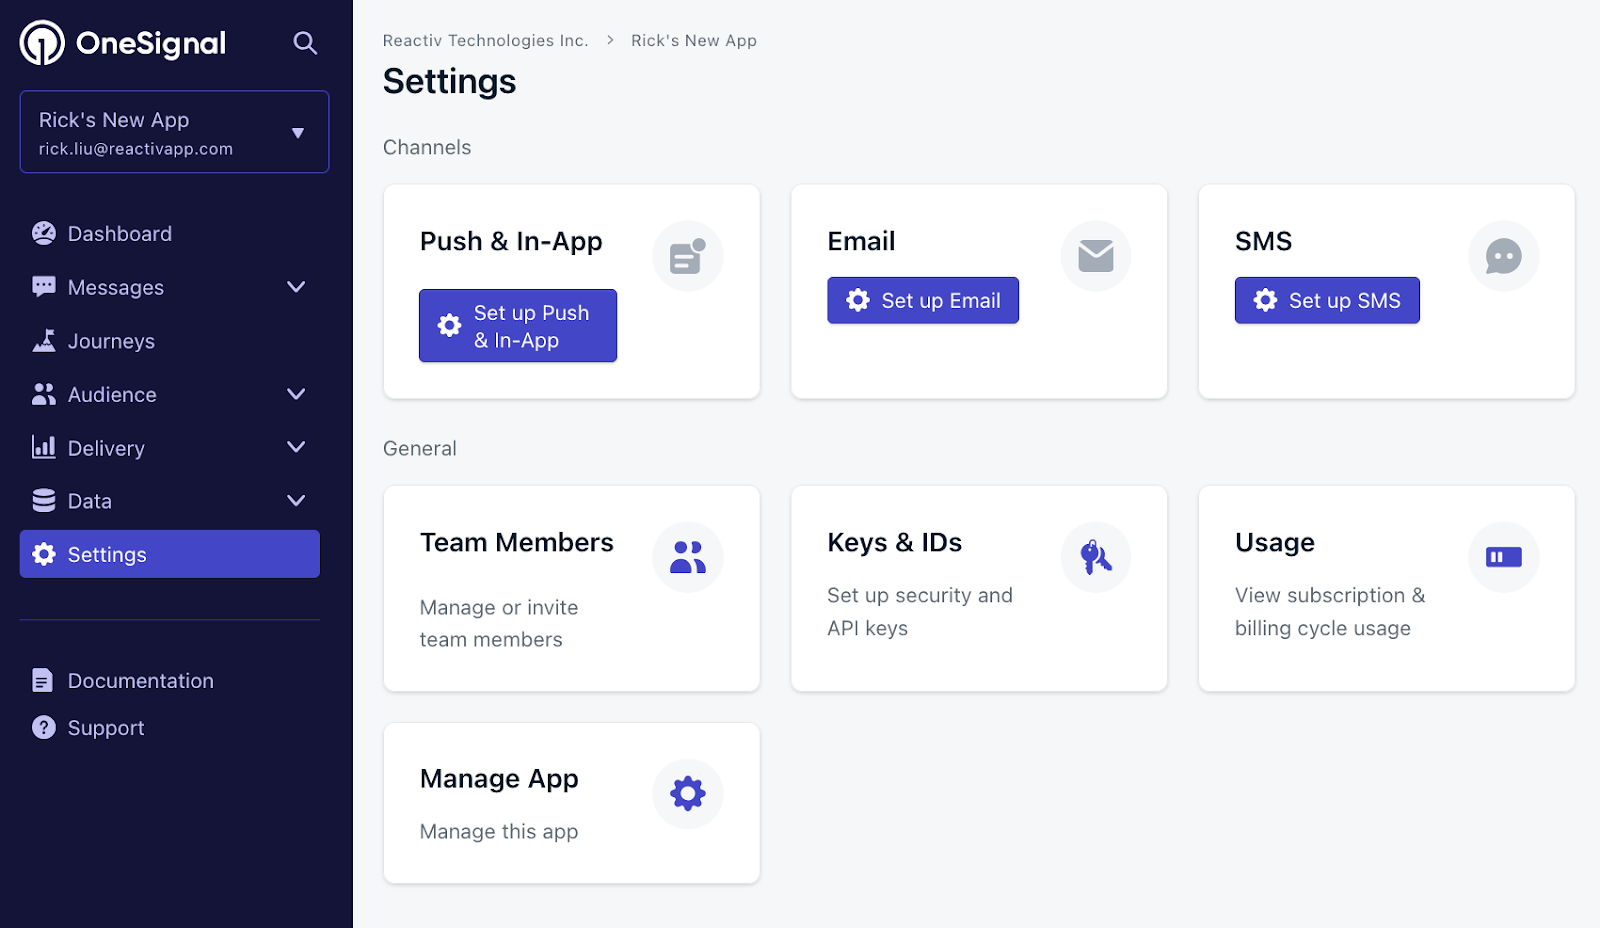Expand the Messages submenu chevron

pyautogui.click(x=296, y=287)
